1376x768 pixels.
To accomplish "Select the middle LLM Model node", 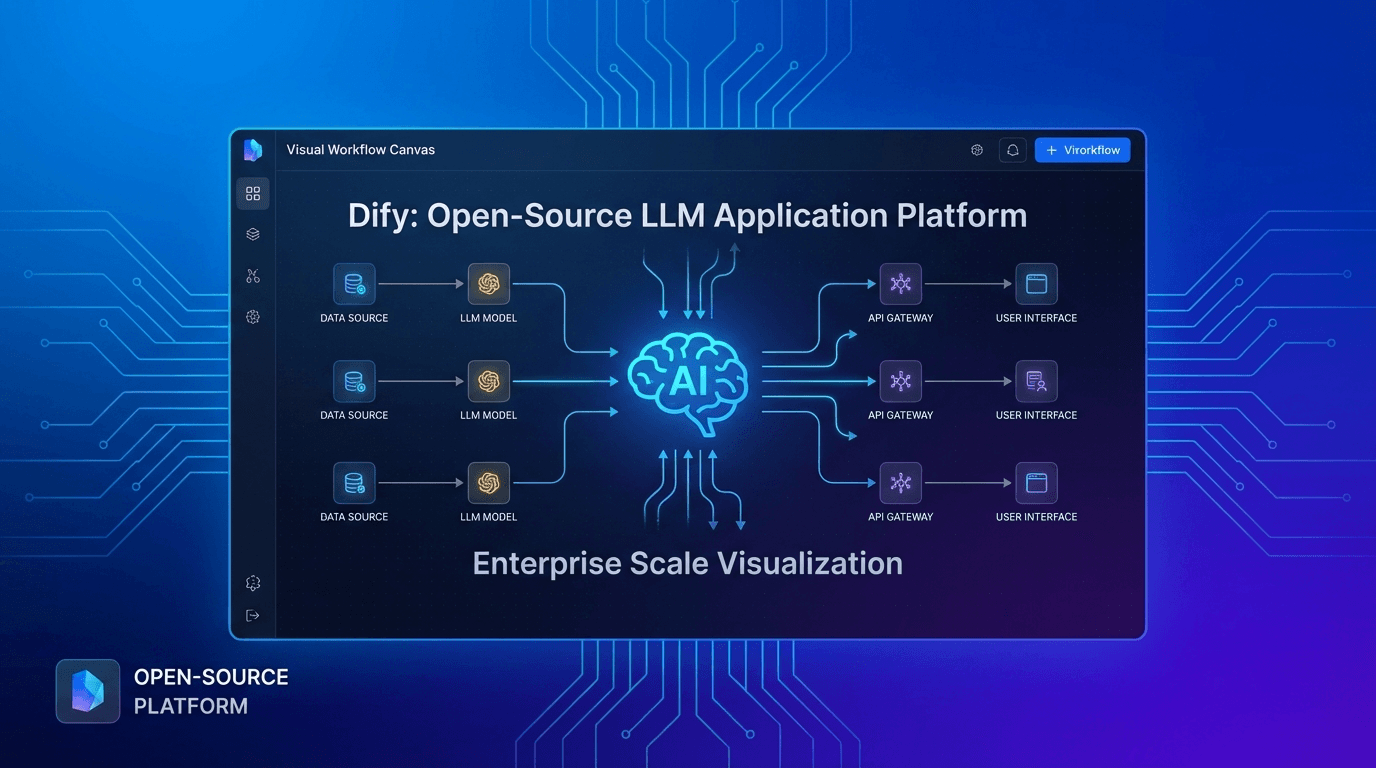I will [488, 382].
